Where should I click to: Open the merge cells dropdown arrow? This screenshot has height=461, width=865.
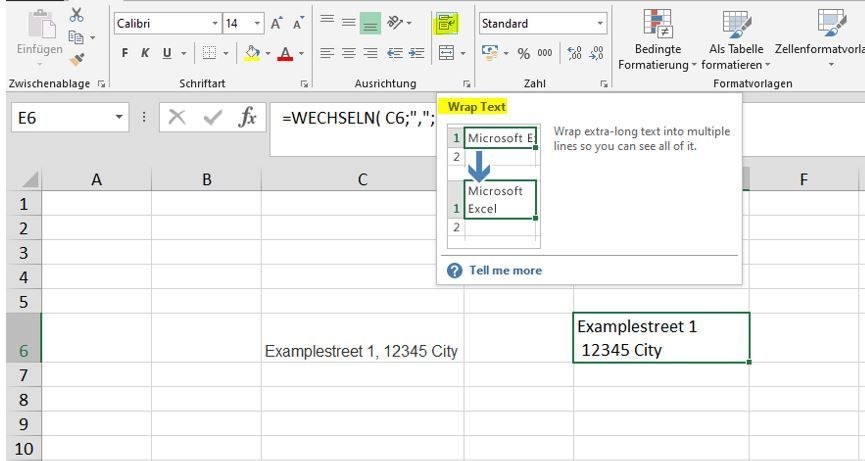coord(463,54)
